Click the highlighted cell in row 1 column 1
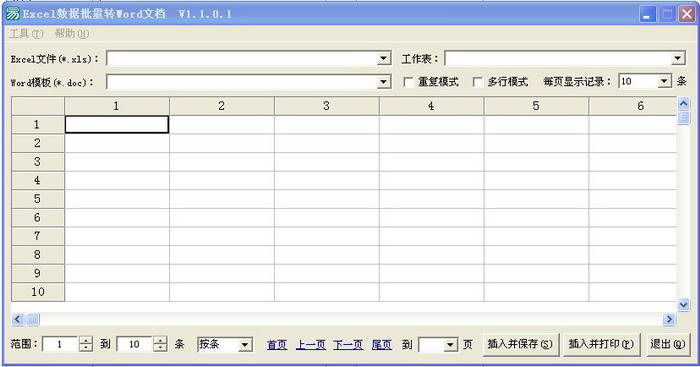Image resolution: width=700 pixels, height=367 pixels. (x=117, y=125)
